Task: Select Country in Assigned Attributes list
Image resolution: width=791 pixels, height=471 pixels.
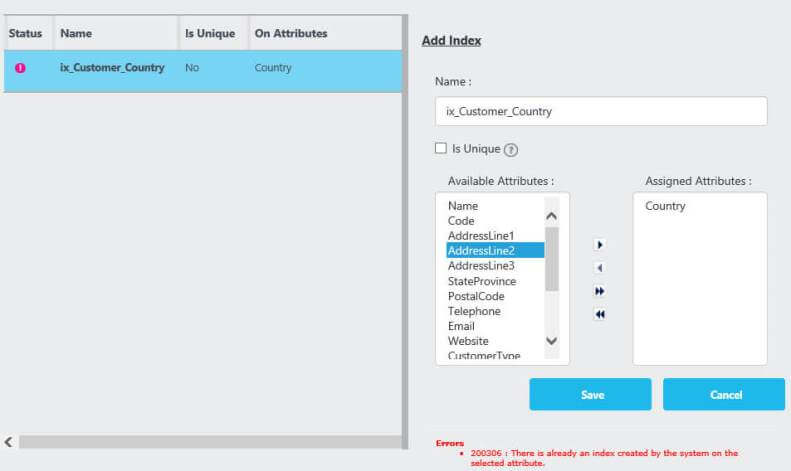Action: [x=665, y=206]
